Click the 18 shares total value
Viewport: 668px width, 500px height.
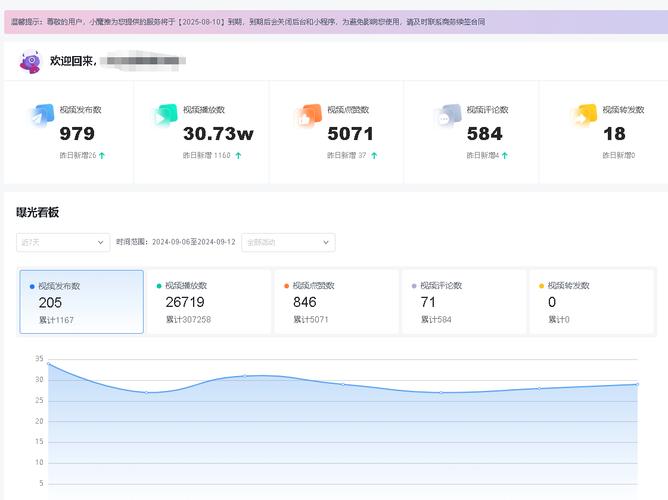pos(614,134)
